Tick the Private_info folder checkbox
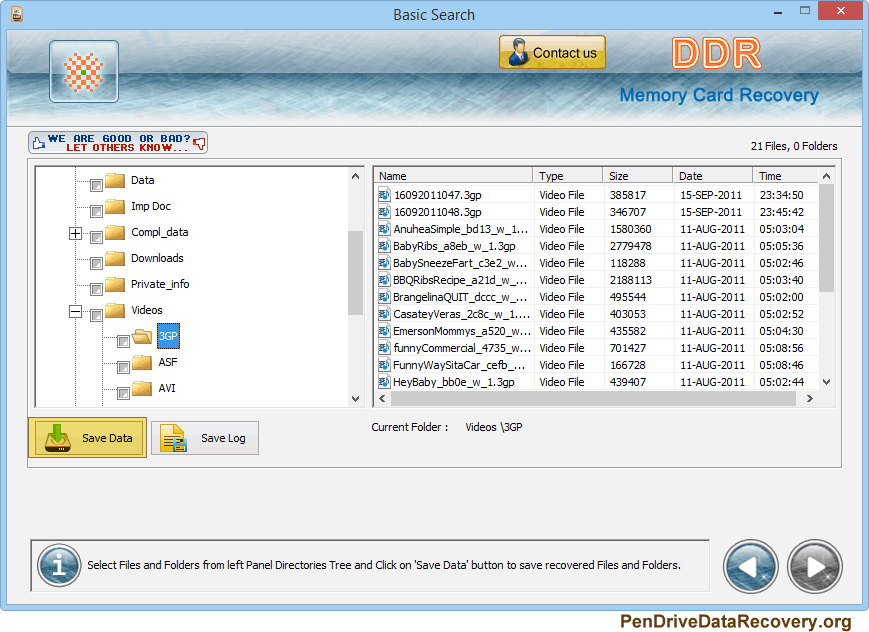869x632 pixels. [96, 289]
